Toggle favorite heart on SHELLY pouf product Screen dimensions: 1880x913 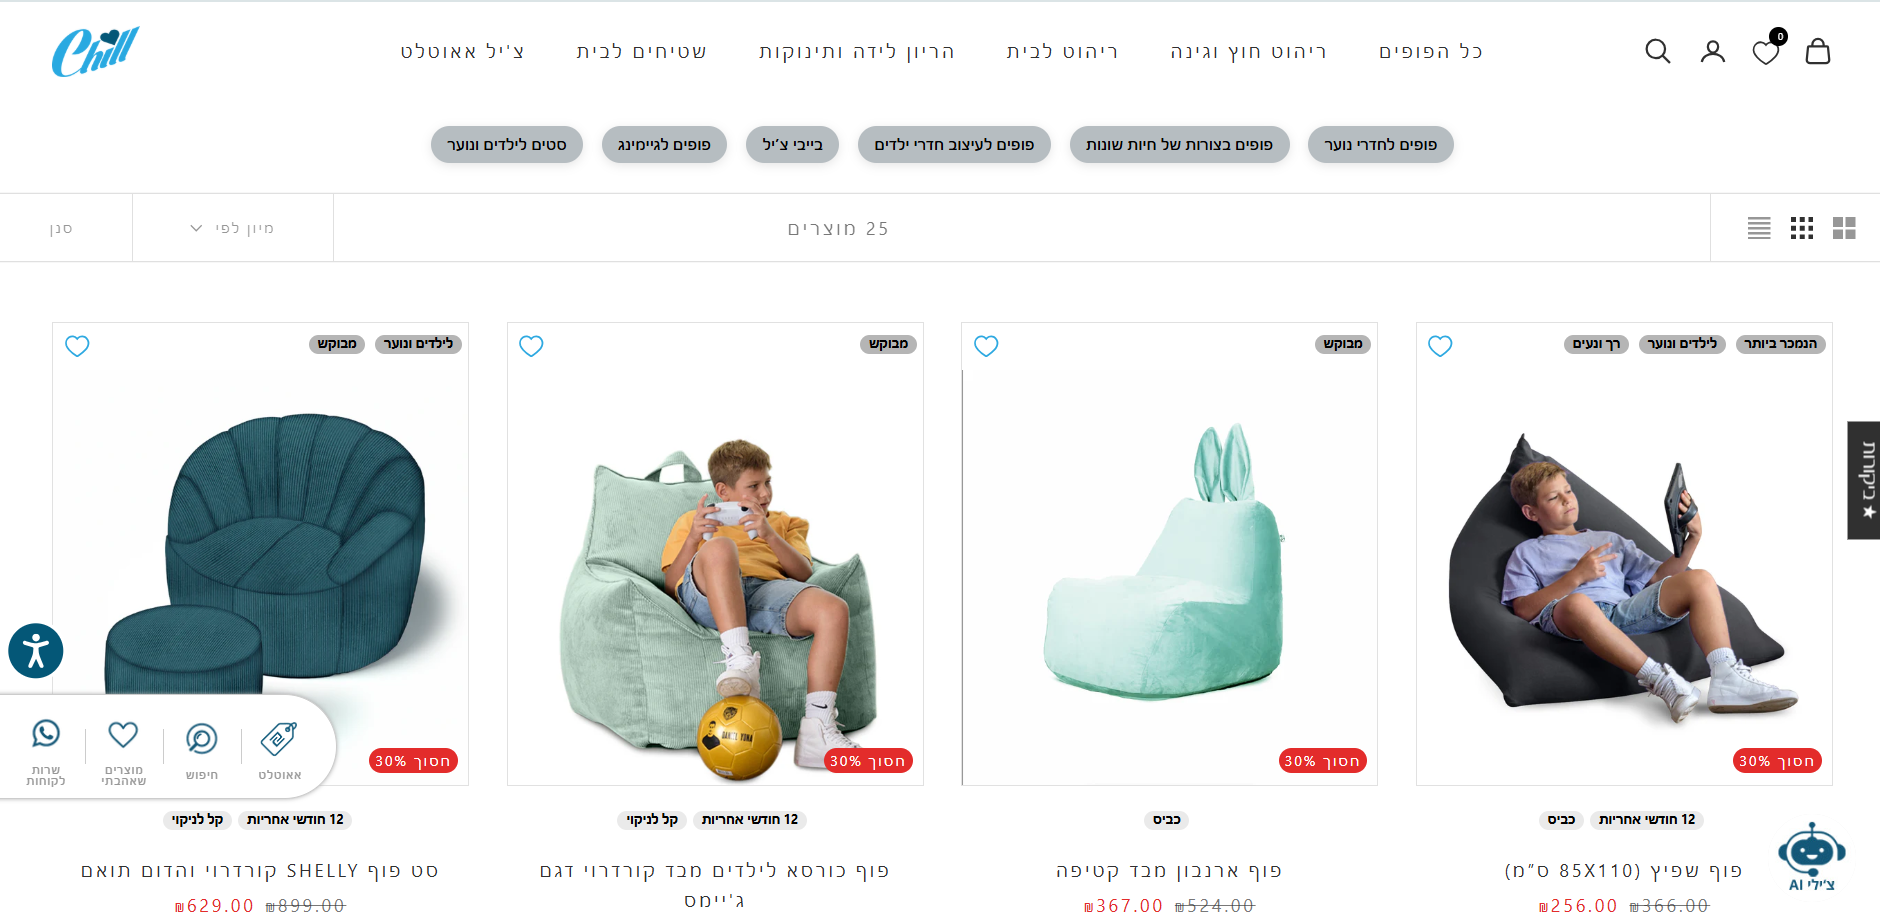point(77,346)
